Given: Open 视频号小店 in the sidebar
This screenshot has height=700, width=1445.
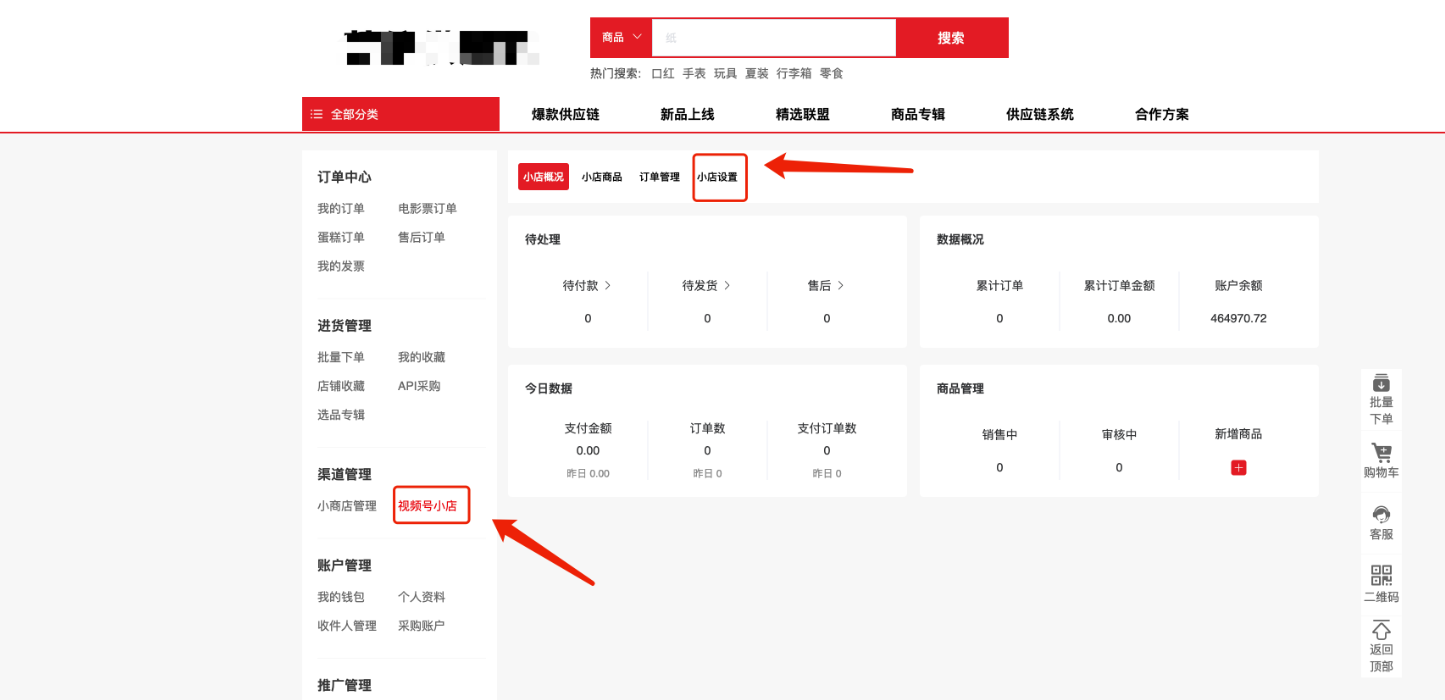Looking at the screenshot, I should (428, 506).
